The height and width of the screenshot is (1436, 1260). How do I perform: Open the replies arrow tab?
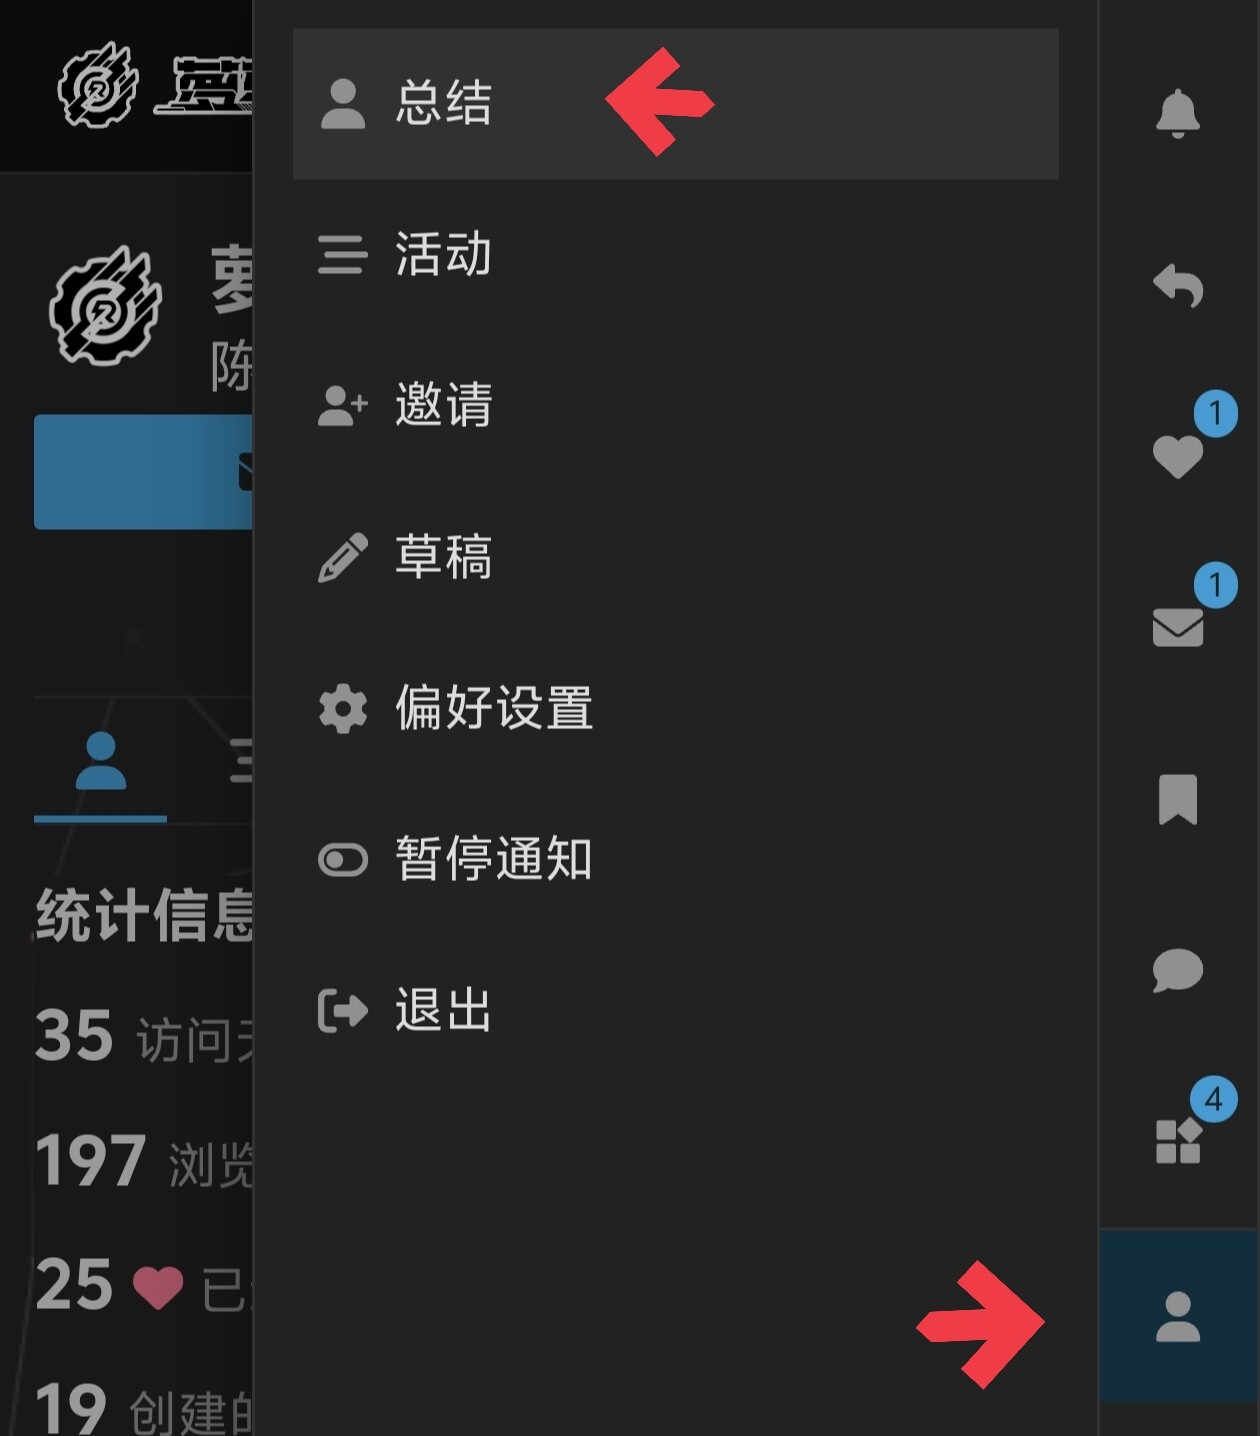[1178, 286]
